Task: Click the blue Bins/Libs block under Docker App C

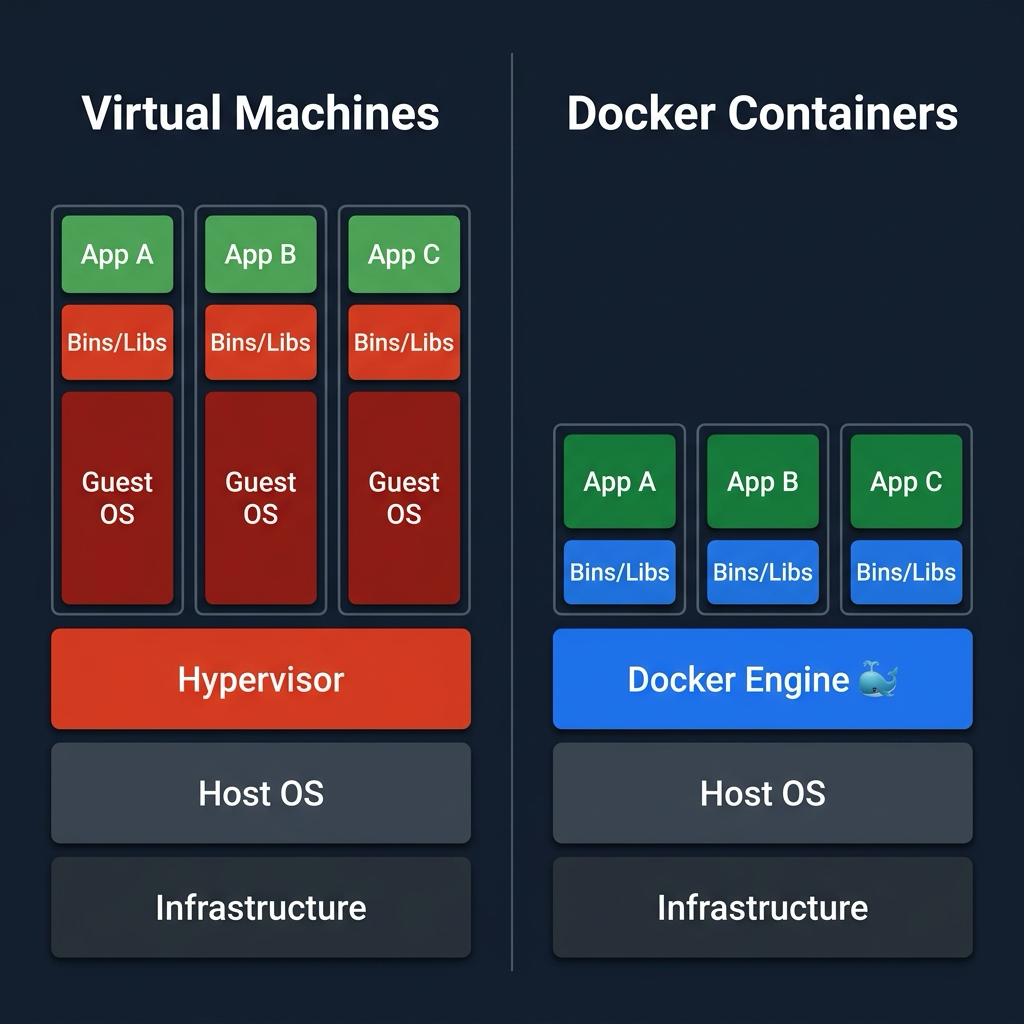Action: point(906,572)
